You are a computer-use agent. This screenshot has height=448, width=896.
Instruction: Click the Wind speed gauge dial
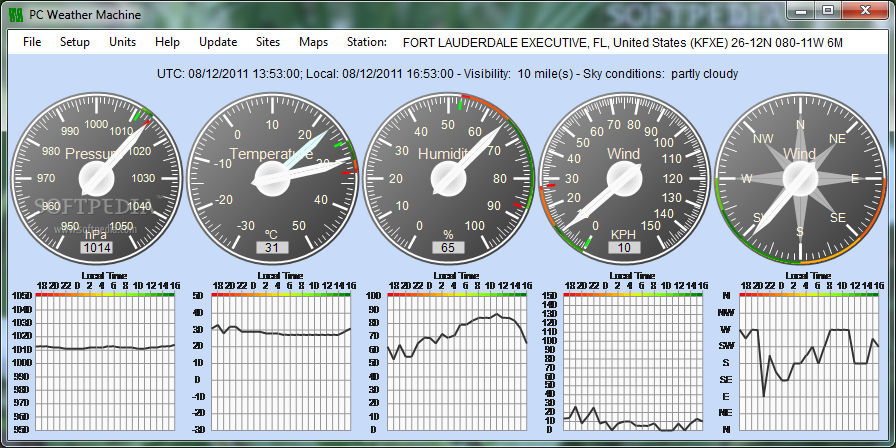coord(625,179)
